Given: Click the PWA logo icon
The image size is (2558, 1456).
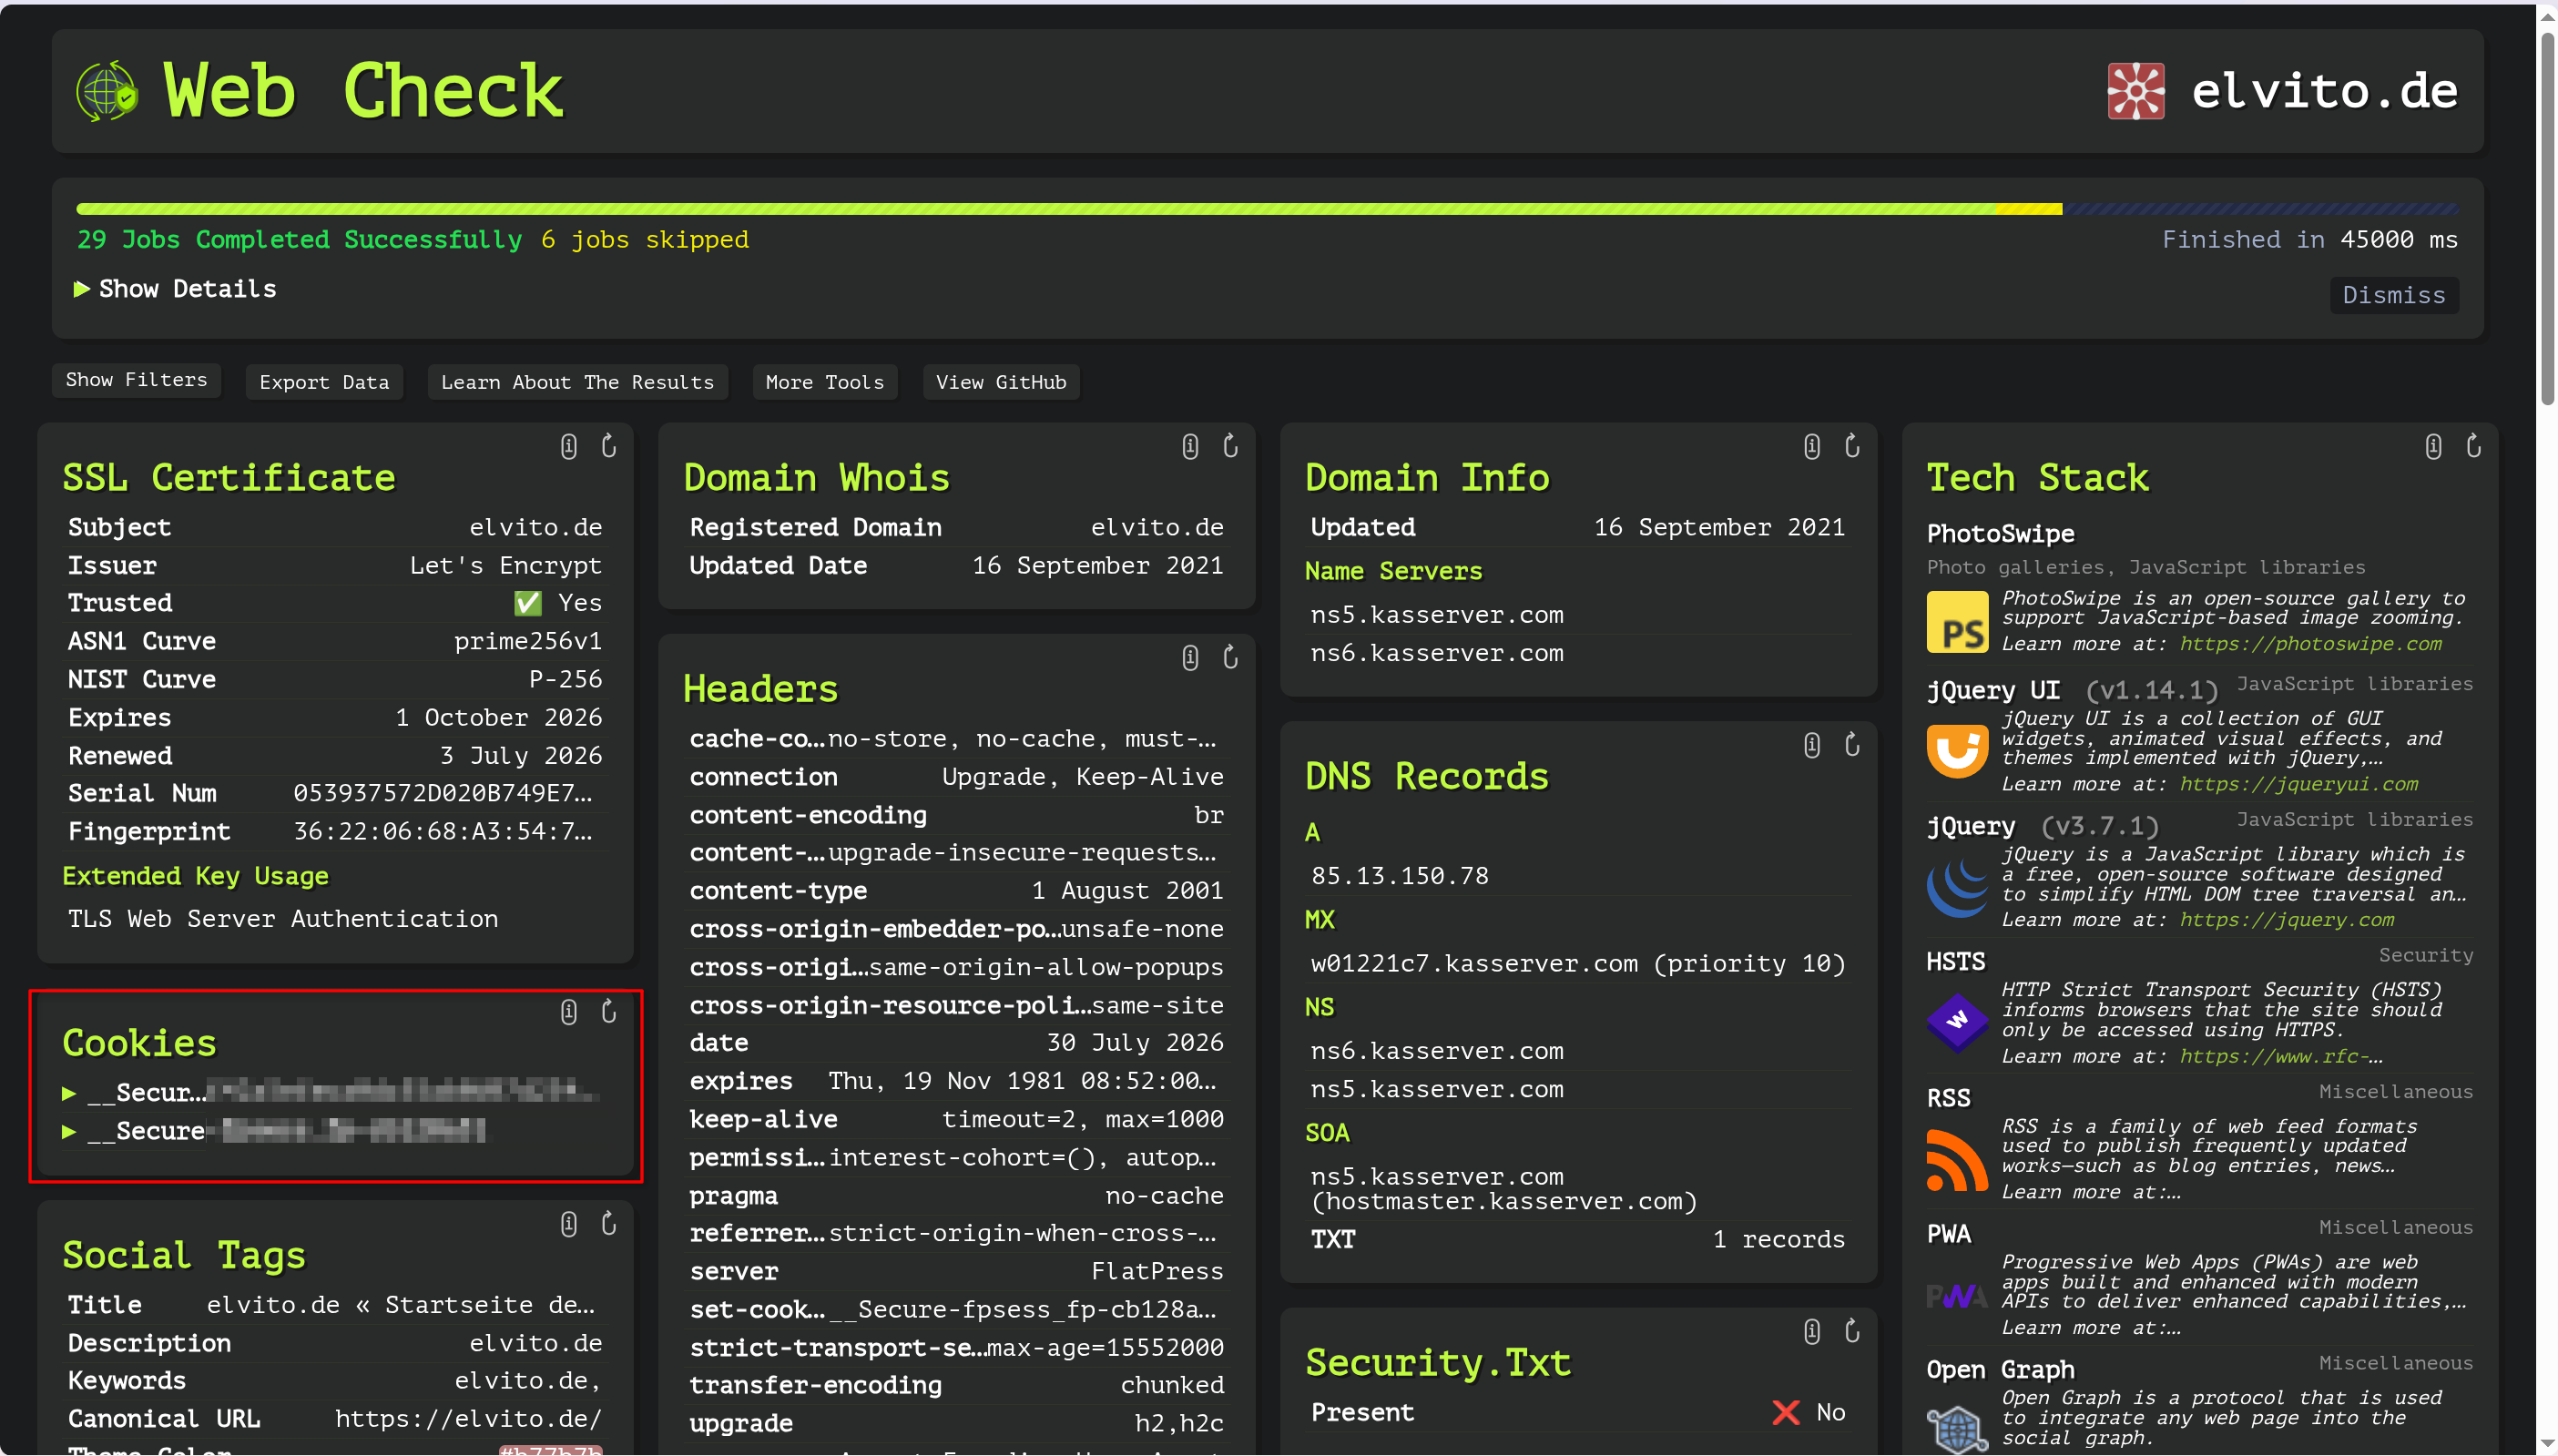Looking at the screenshot, I should point(1957,1296).
